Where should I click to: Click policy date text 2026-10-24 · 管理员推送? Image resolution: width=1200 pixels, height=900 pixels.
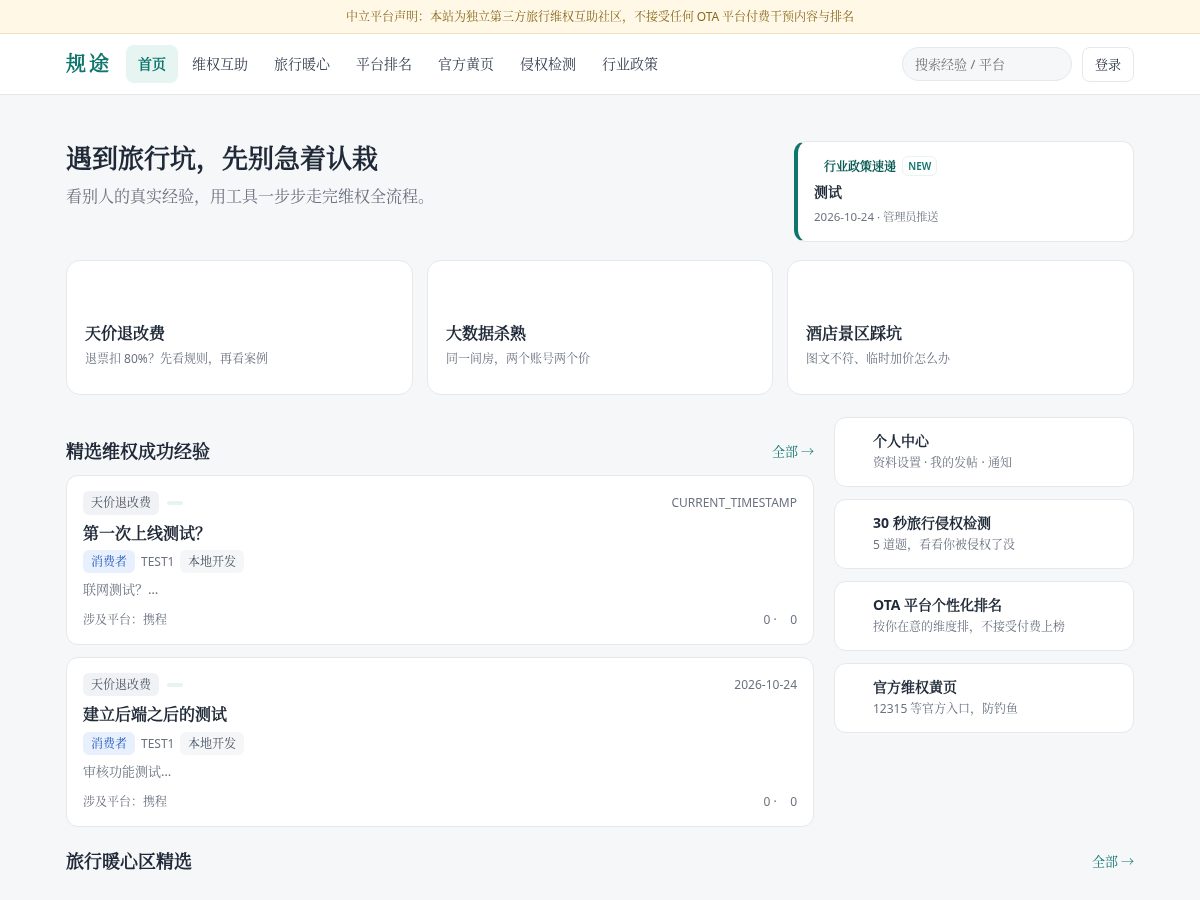point(876,217)
